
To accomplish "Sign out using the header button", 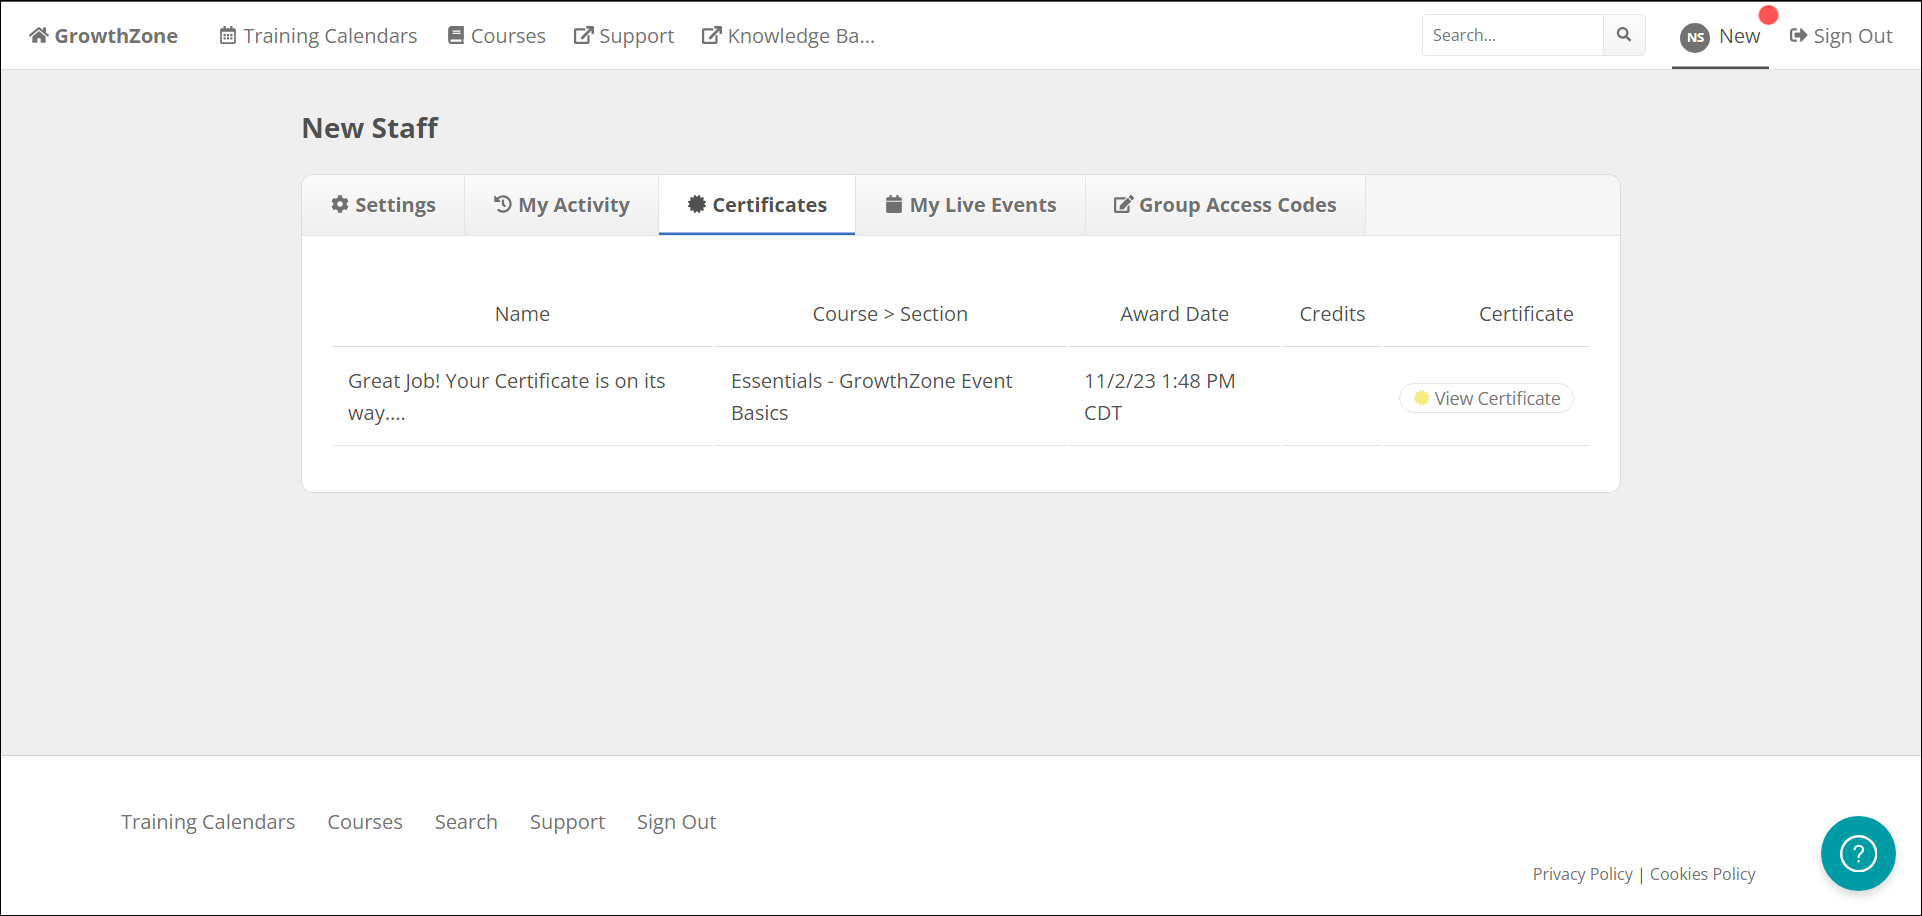I will coord(1841,36).
